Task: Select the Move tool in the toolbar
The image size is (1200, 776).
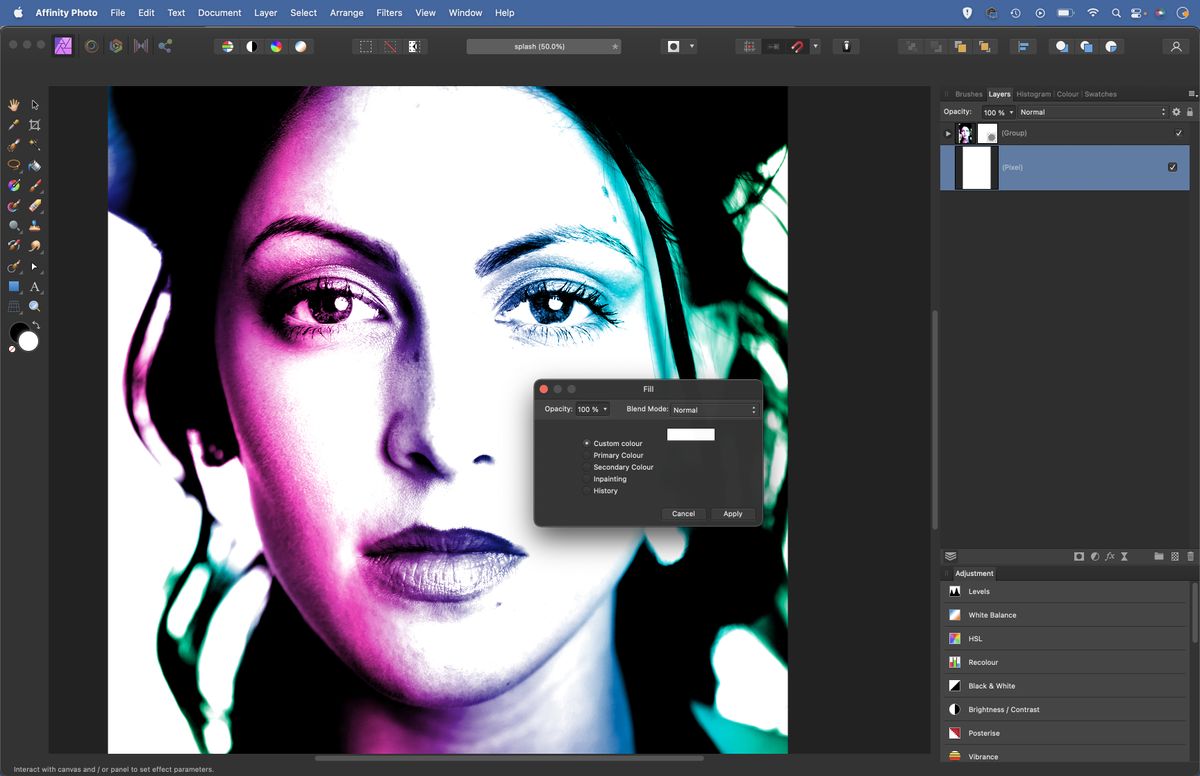Action: coord(34,103)
